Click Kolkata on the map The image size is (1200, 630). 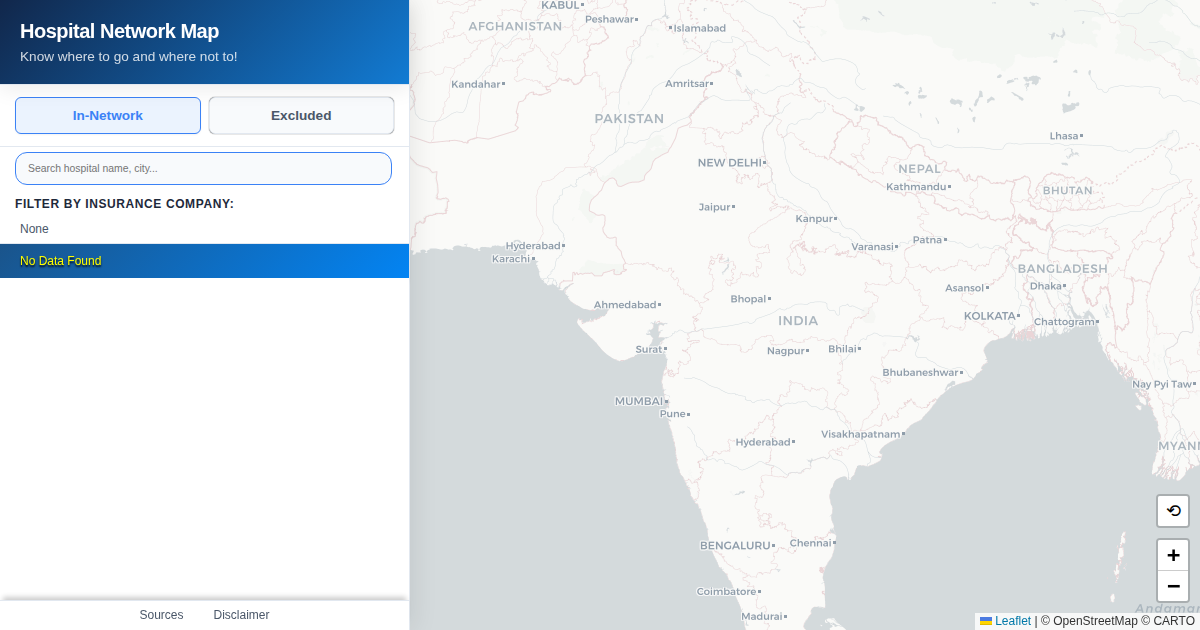coord(1018,316)
